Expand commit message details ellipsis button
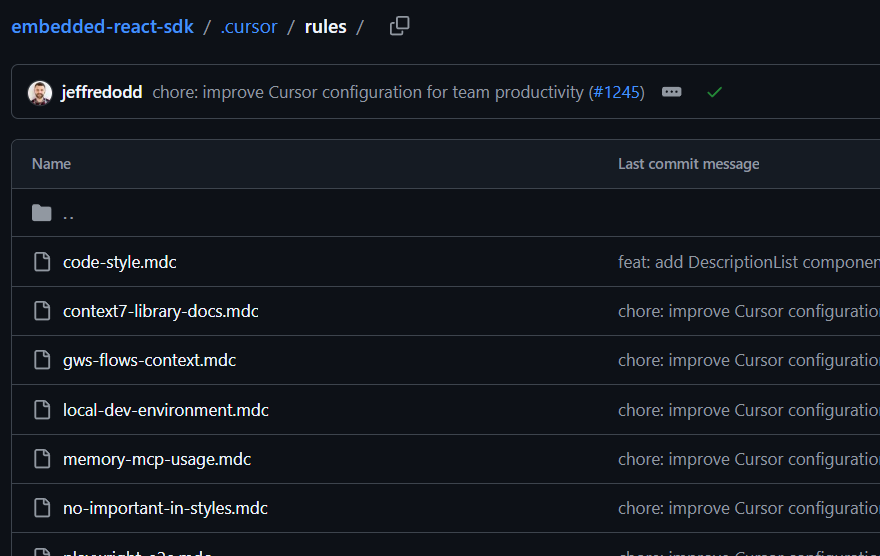880x556 pixels. pos(672,92)
